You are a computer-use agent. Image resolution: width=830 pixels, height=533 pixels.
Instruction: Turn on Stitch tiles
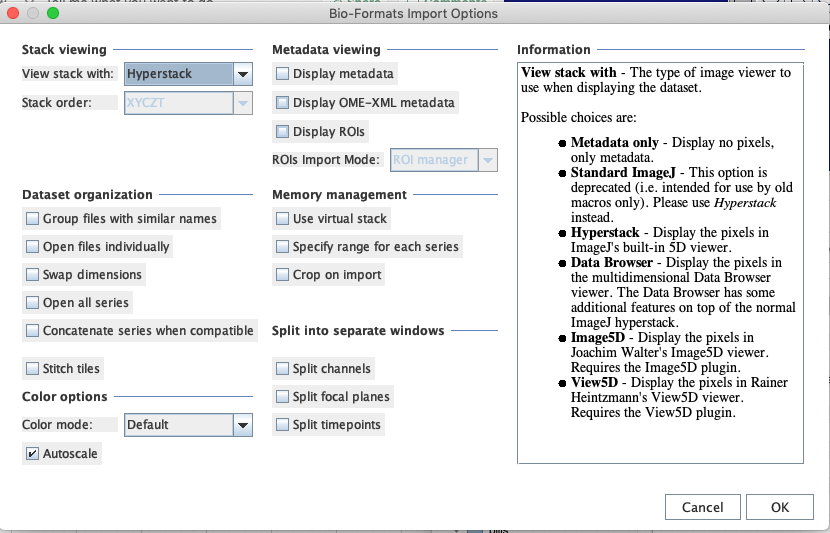[x=33, y=368]
